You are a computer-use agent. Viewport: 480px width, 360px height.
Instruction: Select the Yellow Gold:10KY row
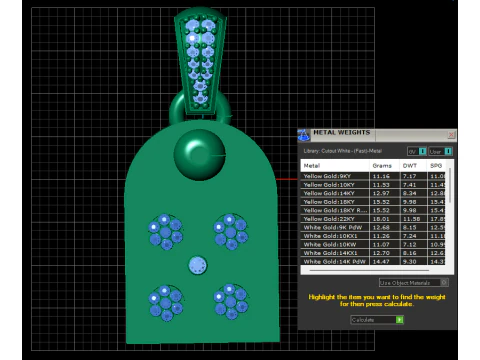(x=373, y=185)
